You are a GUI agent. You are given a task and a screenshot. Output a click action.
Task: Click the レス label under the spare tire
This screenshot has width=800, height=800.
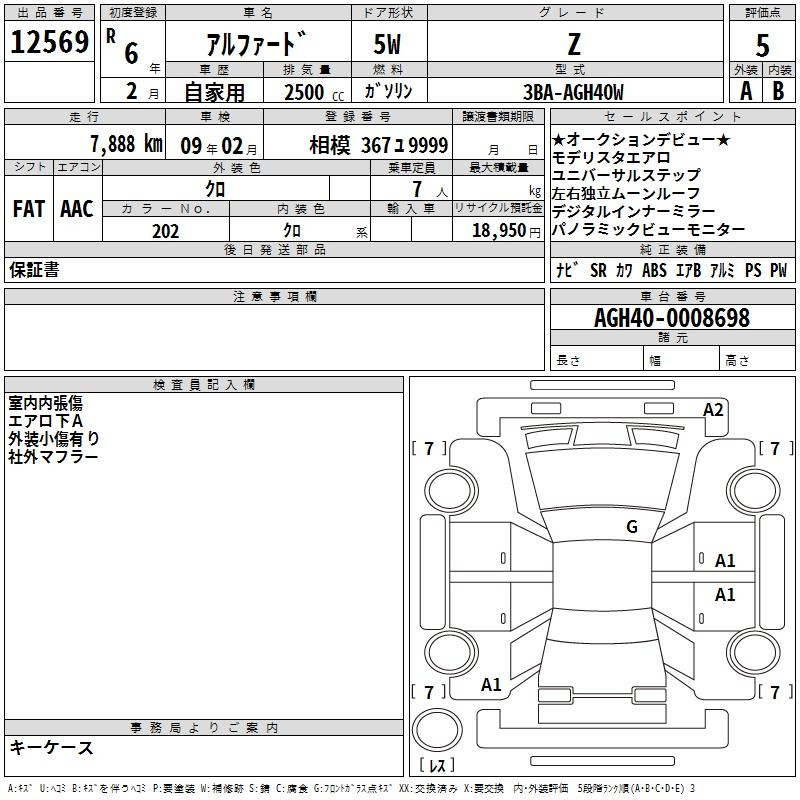[437, 767]
